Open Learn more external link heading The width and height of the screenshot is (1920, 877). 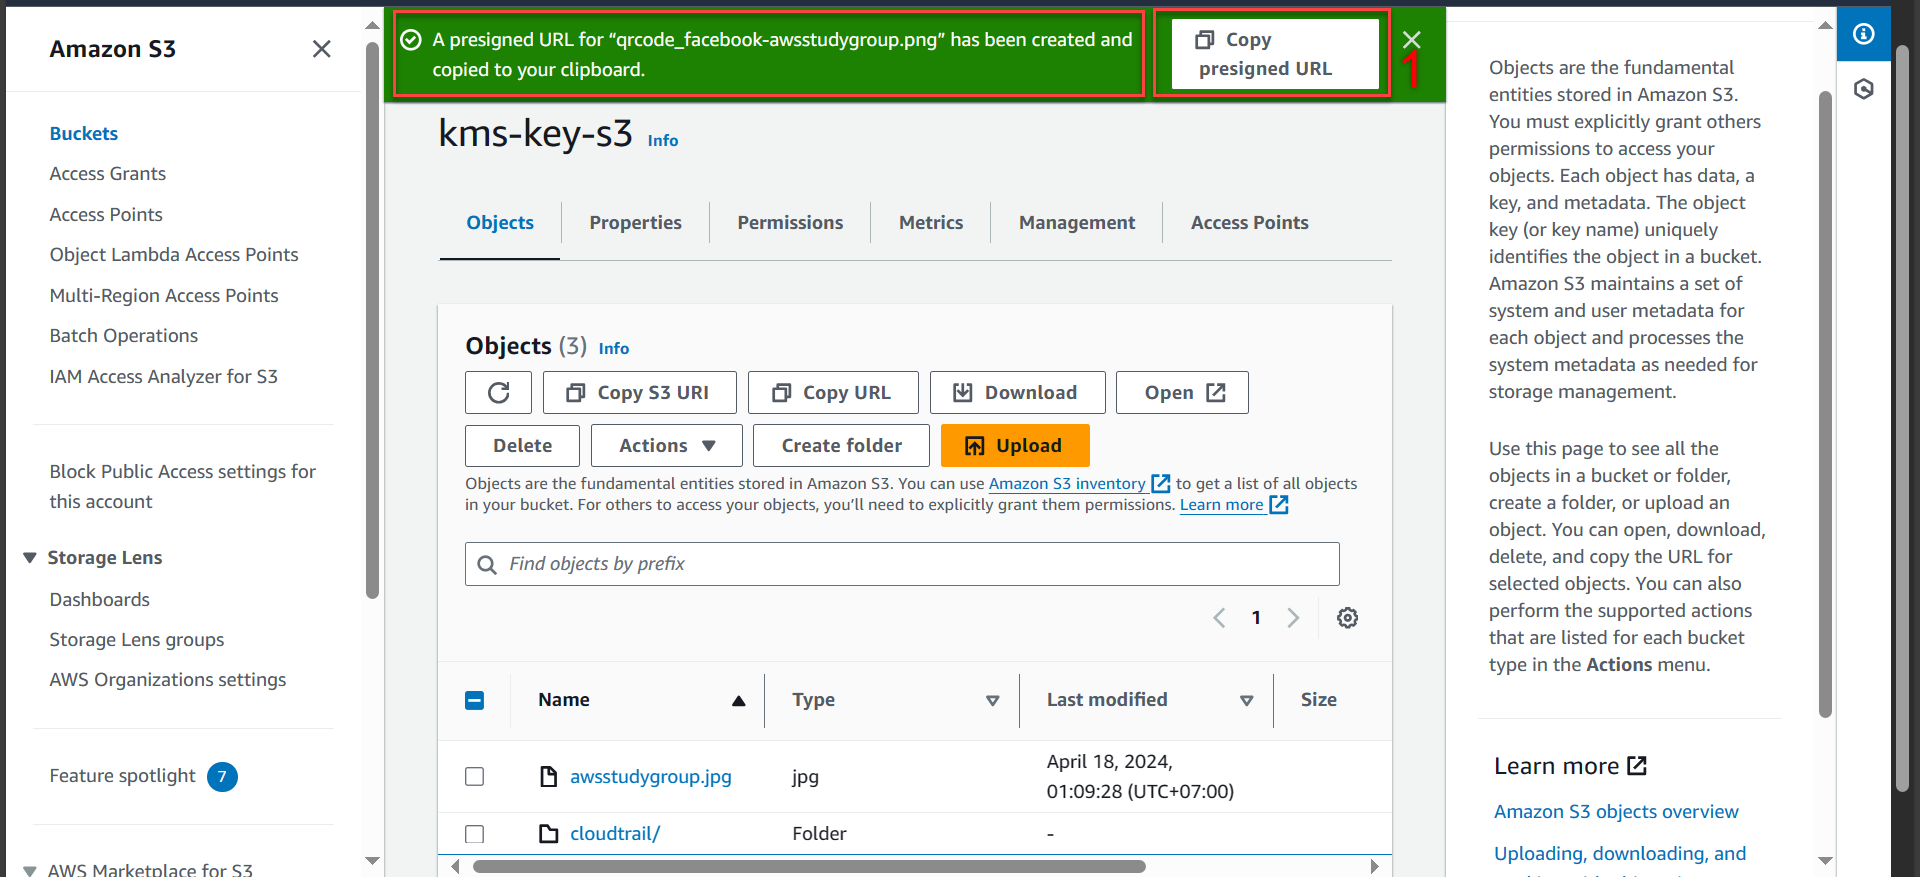1570,767
